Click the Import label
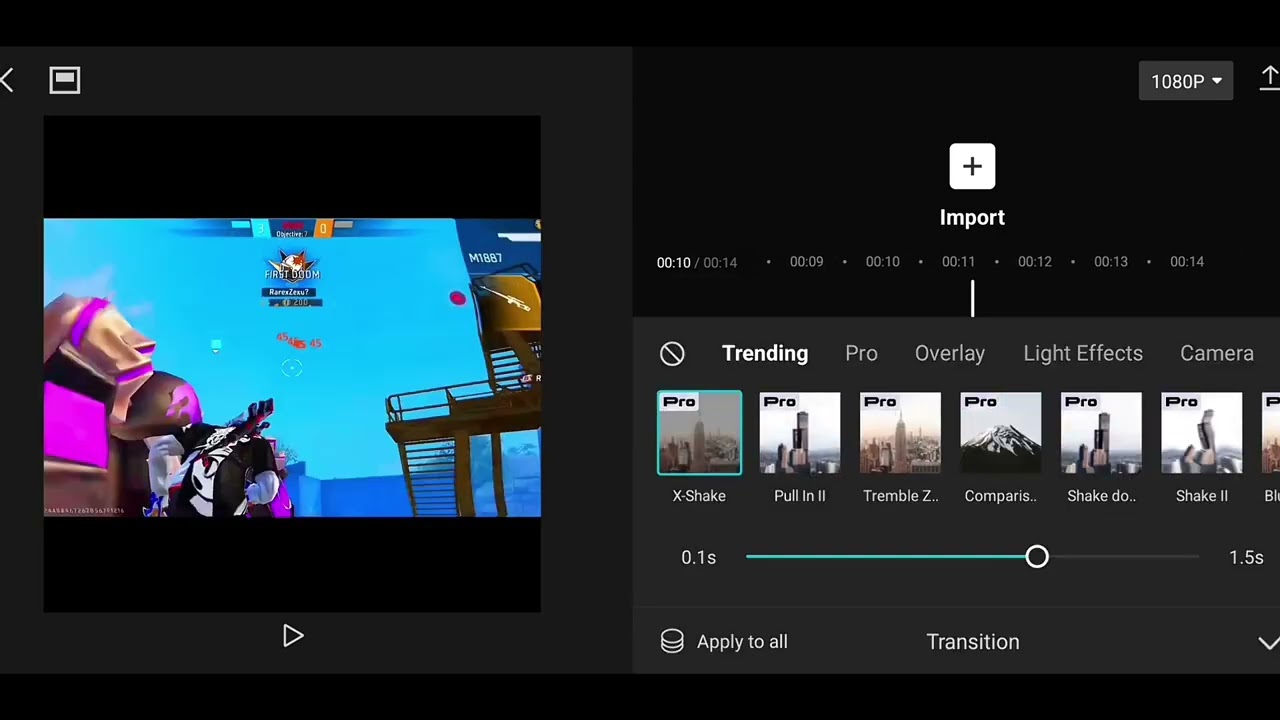This screenshot has height=720, width=1280. pos(972,217)
